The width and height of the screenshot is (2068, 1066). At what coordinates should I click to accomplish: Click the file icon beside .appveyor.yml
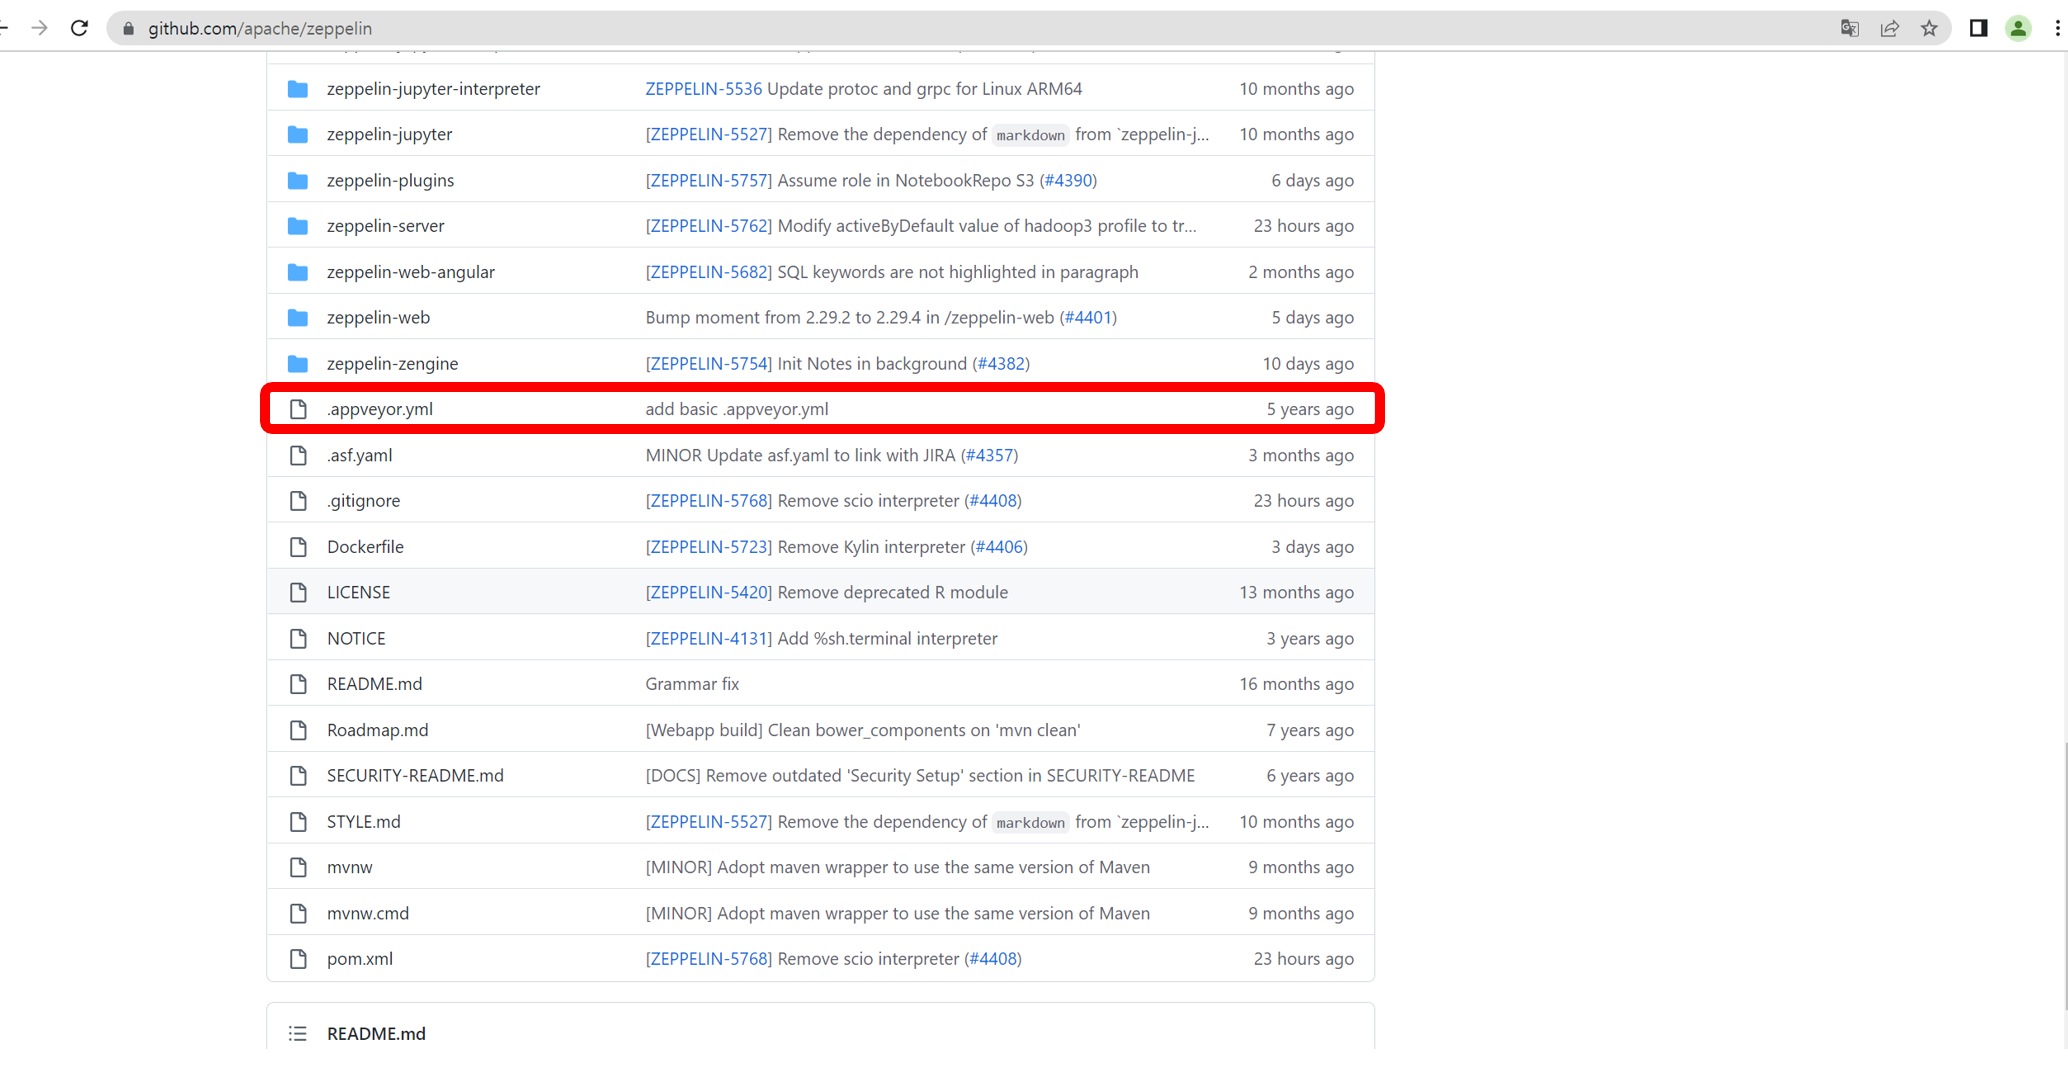(x=298, y=409)
